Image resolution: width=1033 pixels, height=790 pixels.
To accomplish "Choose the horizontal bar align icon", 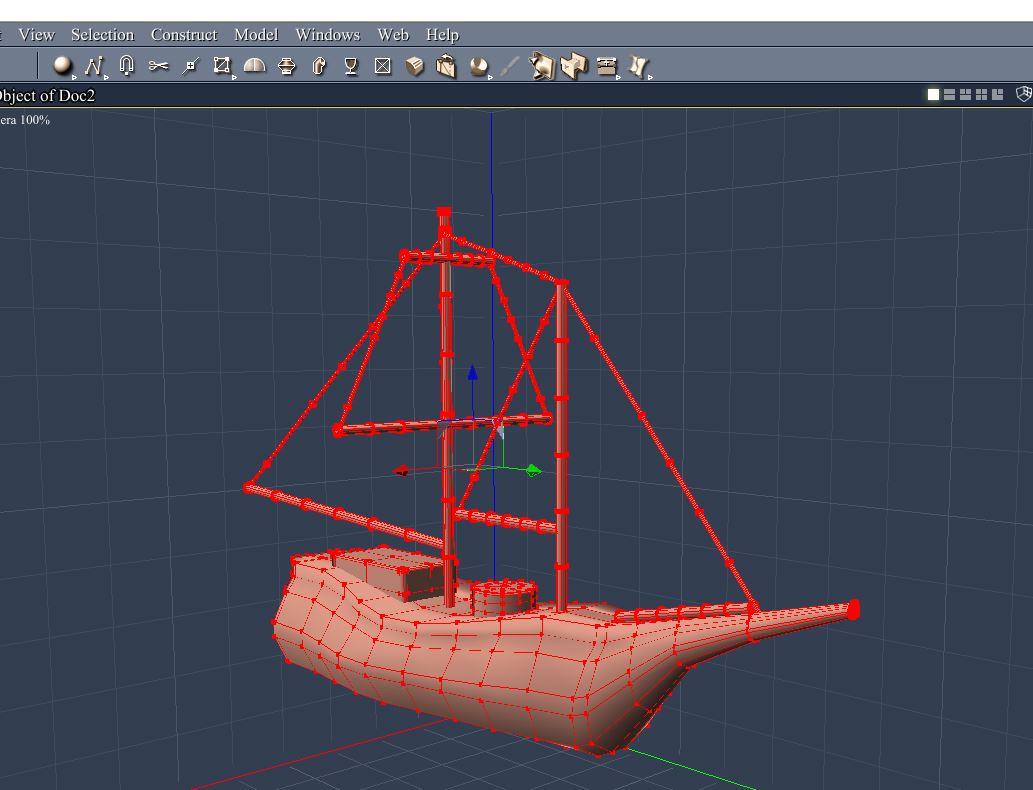I will click(x=606, y=66).
